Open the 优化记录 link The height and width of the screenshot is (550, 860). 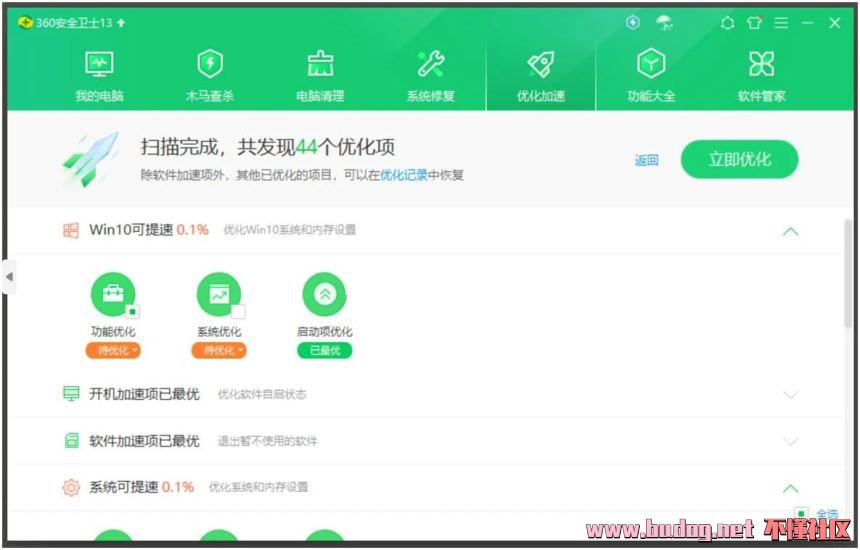point(404,175)
